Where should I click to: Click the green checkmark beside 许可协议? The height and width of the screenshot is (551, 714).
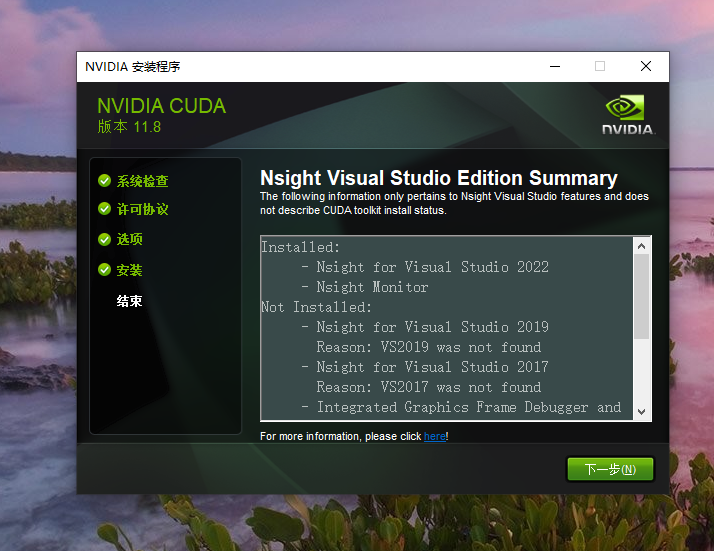pyautogui.click(x=104, y=209)
